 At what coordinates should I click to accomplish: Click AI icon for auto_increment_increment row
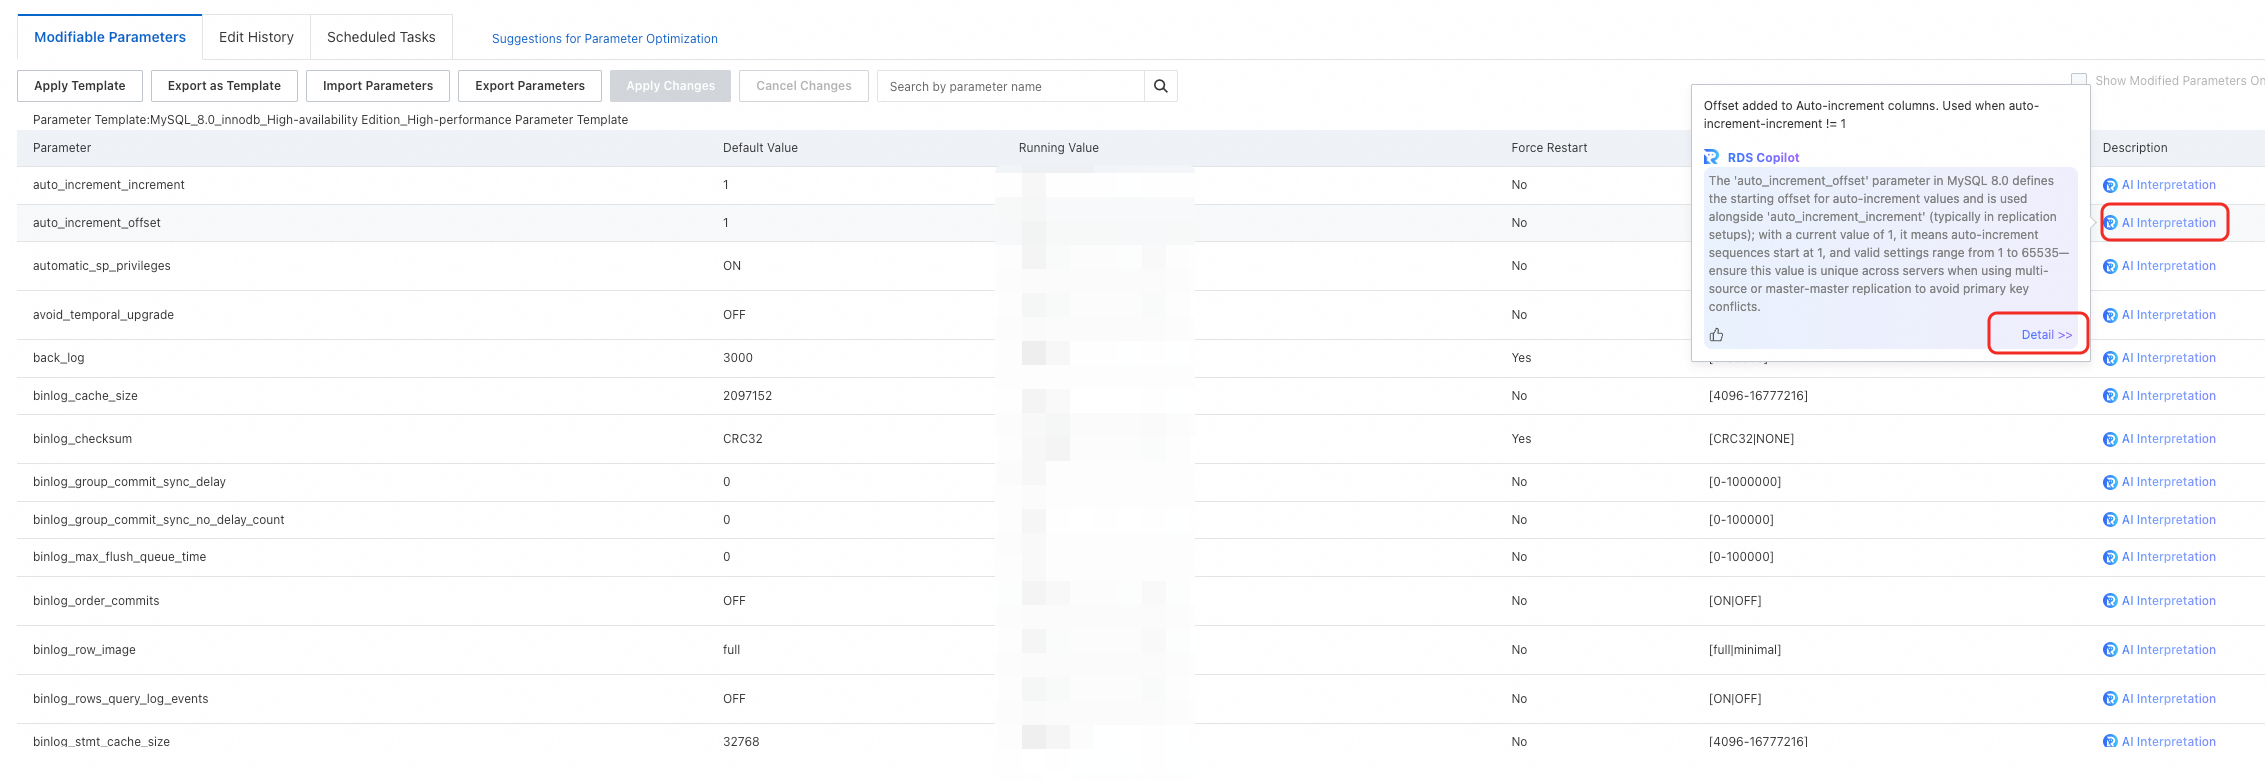pos(2110,185)
